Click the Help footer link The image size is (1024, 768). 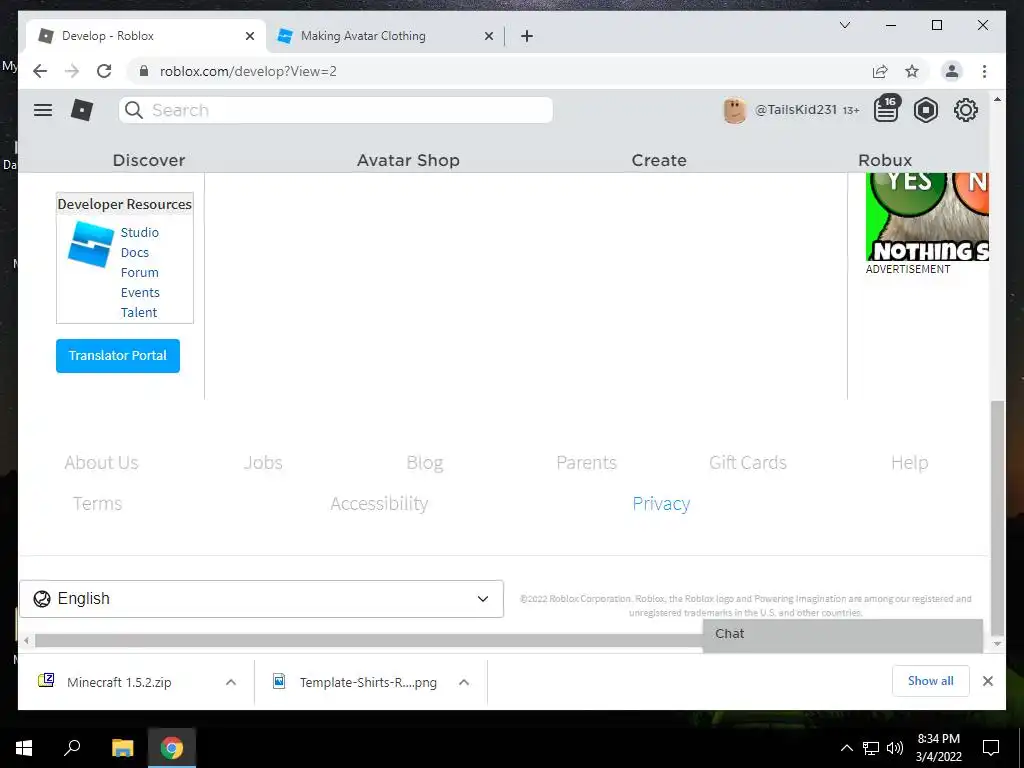909,462
